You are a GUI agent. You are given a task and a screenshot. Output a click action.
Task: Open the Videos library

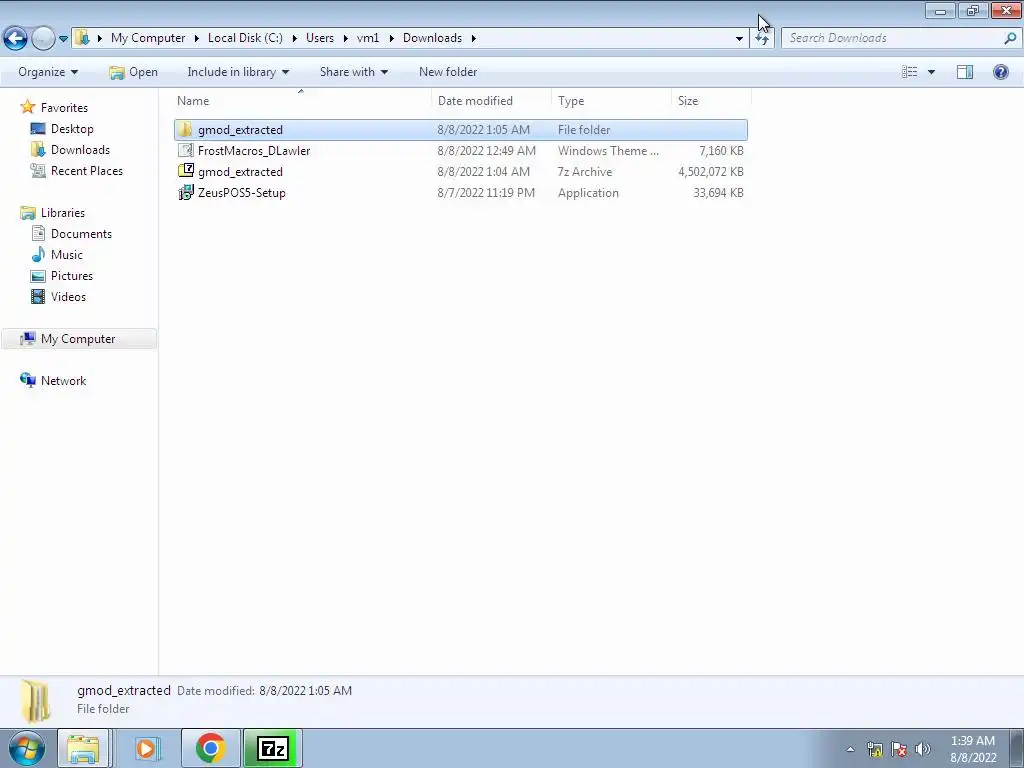69,296
